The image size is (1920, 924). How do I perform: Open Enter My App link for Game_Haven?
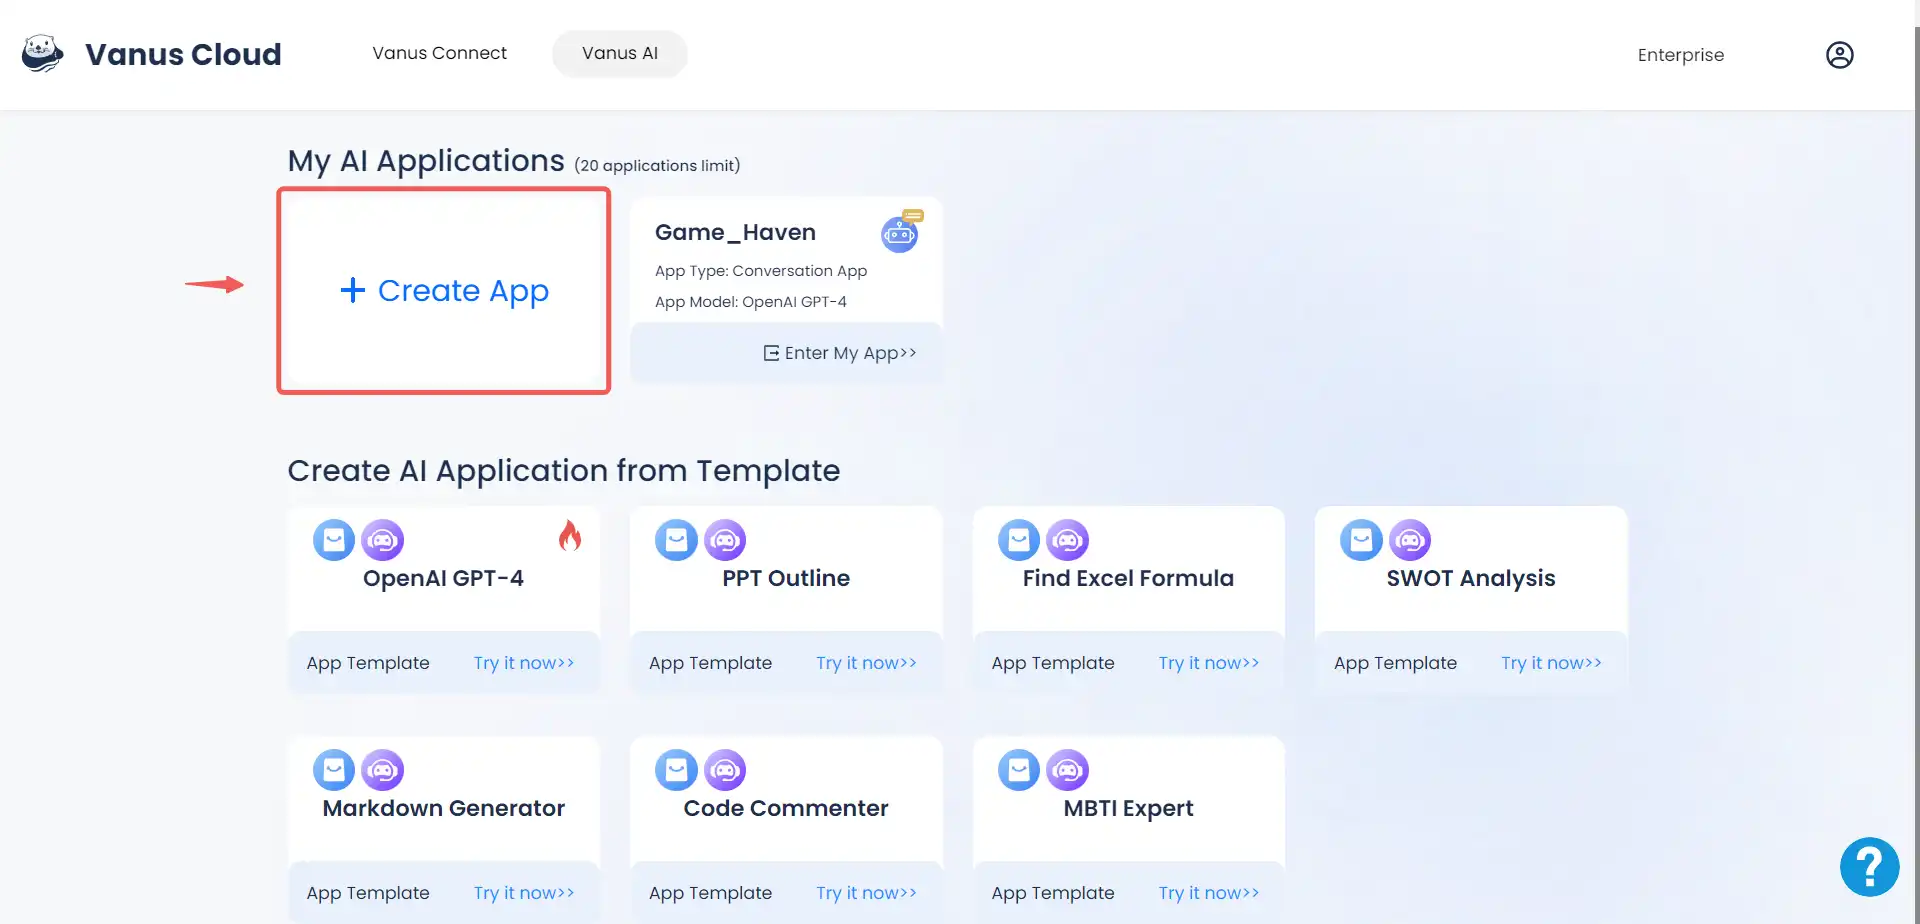pos(840,353)
